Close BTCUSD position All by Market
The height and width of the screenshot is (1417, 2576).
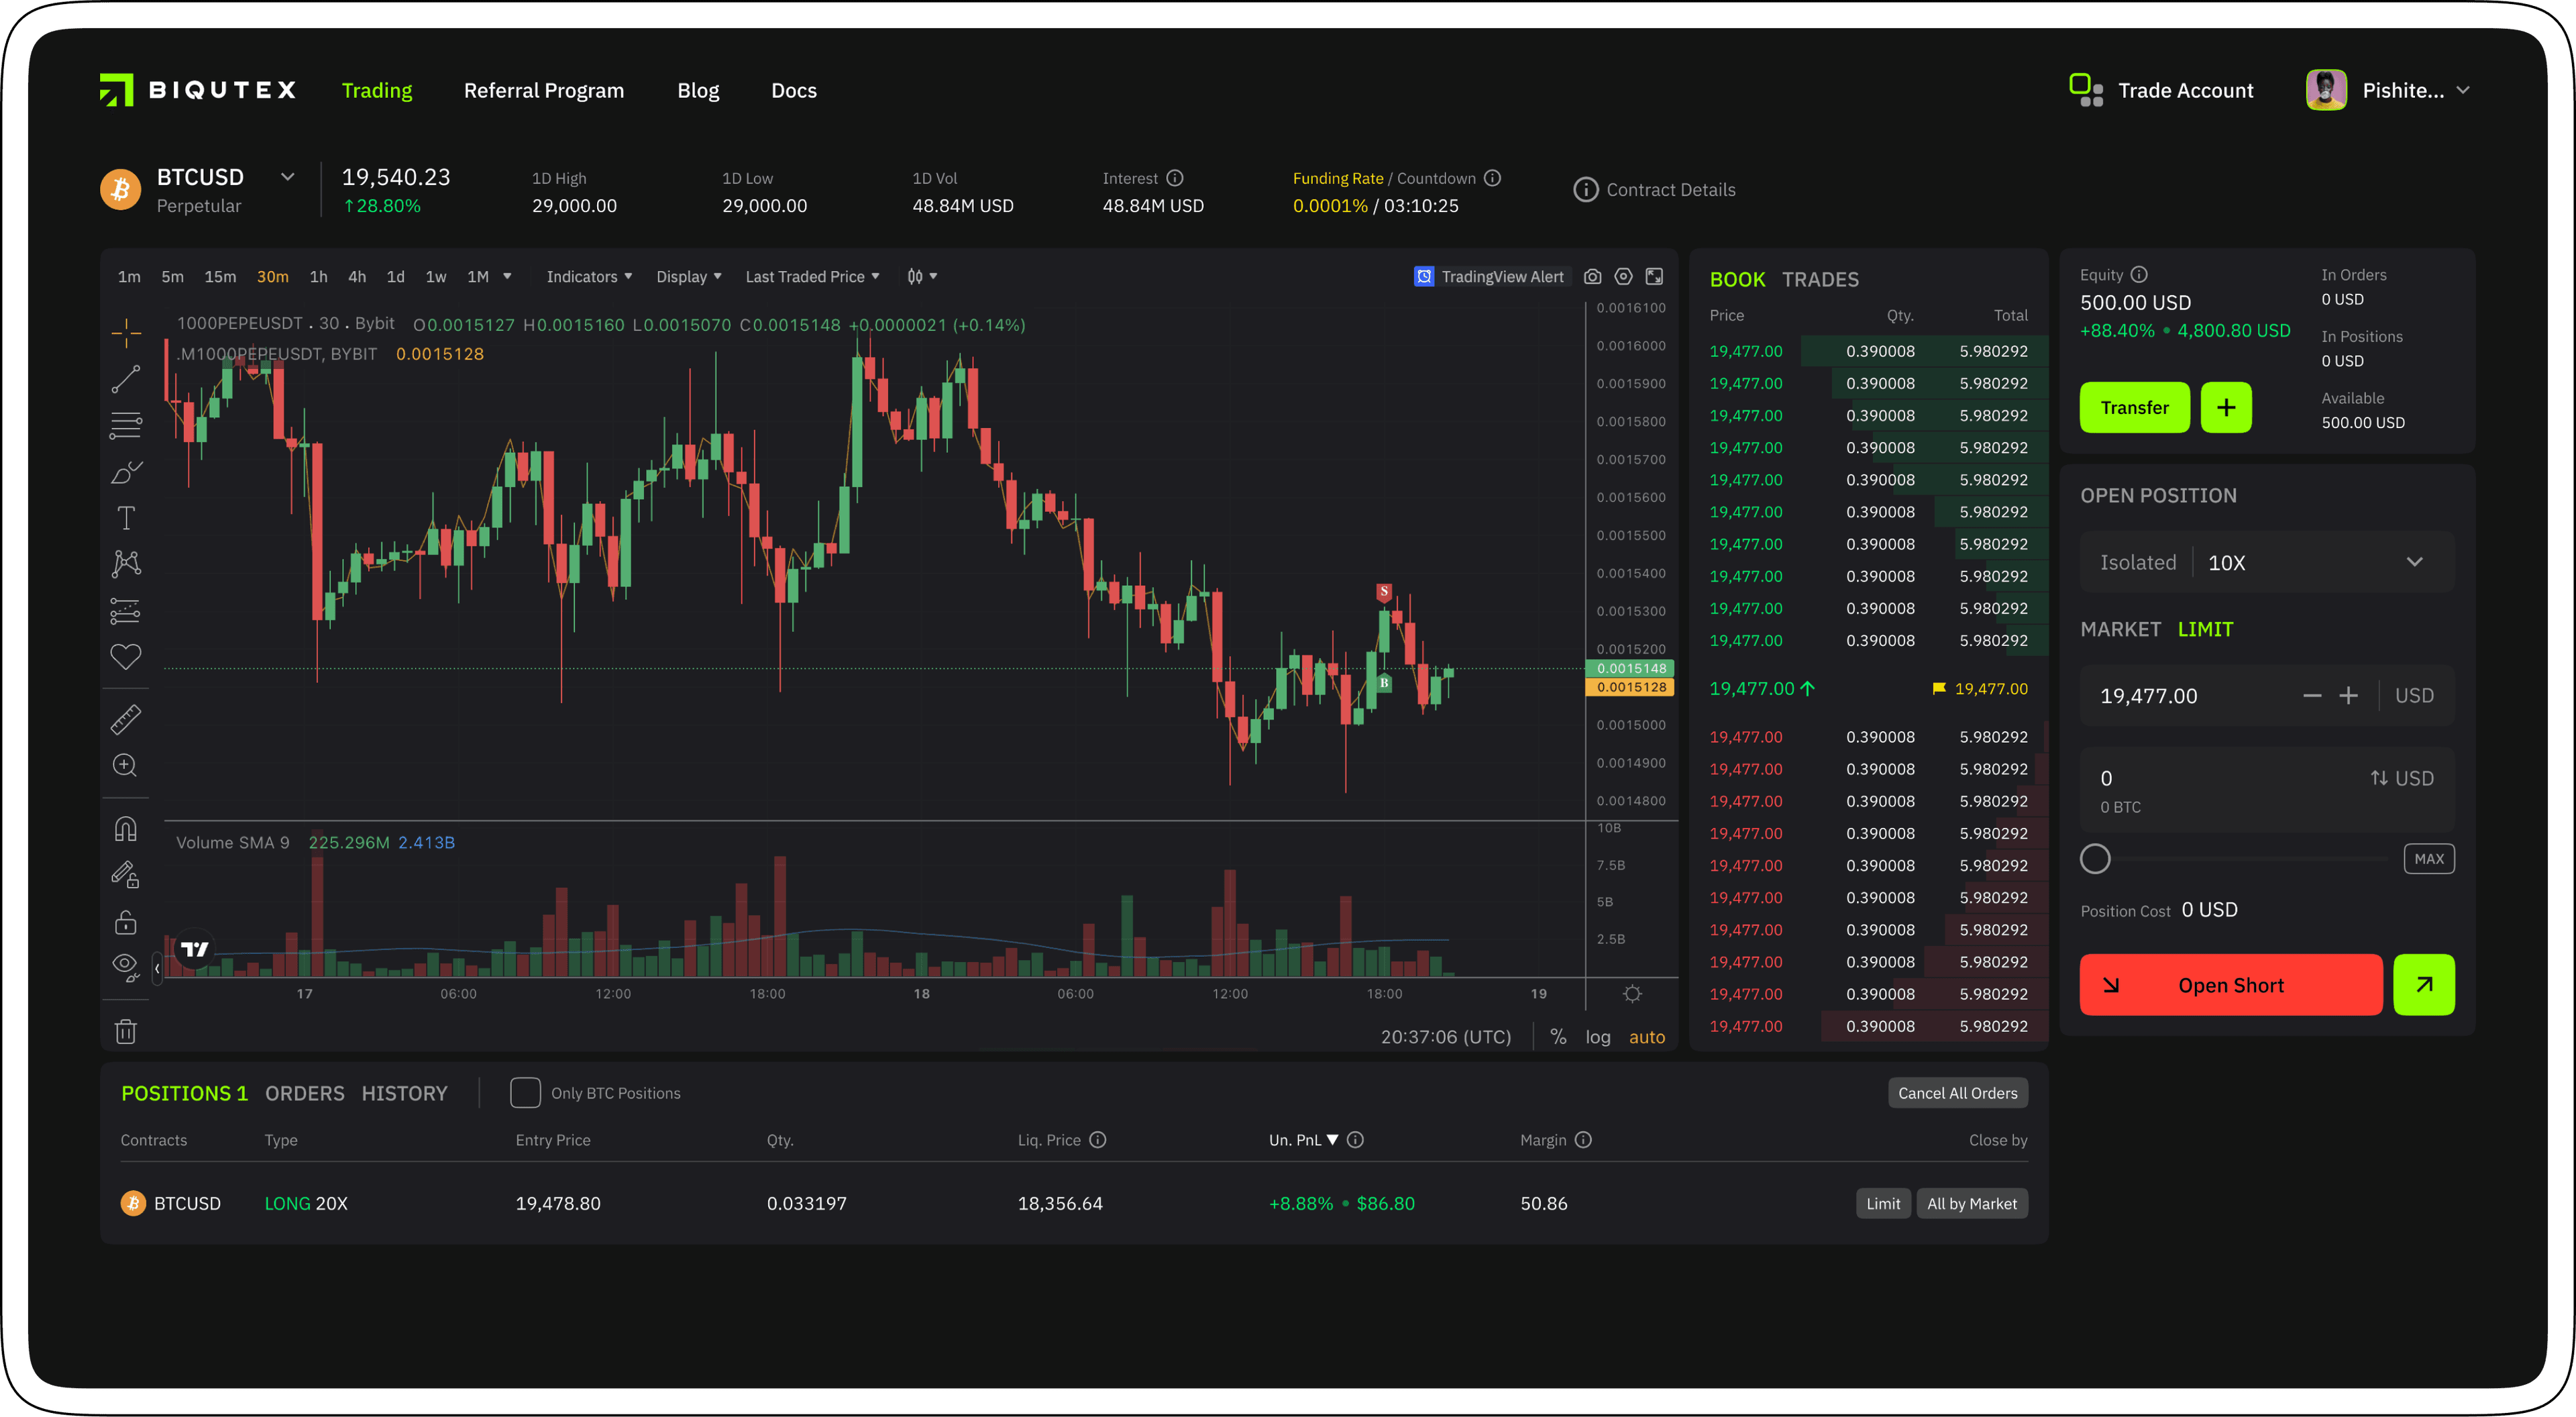[1972, 1204]
